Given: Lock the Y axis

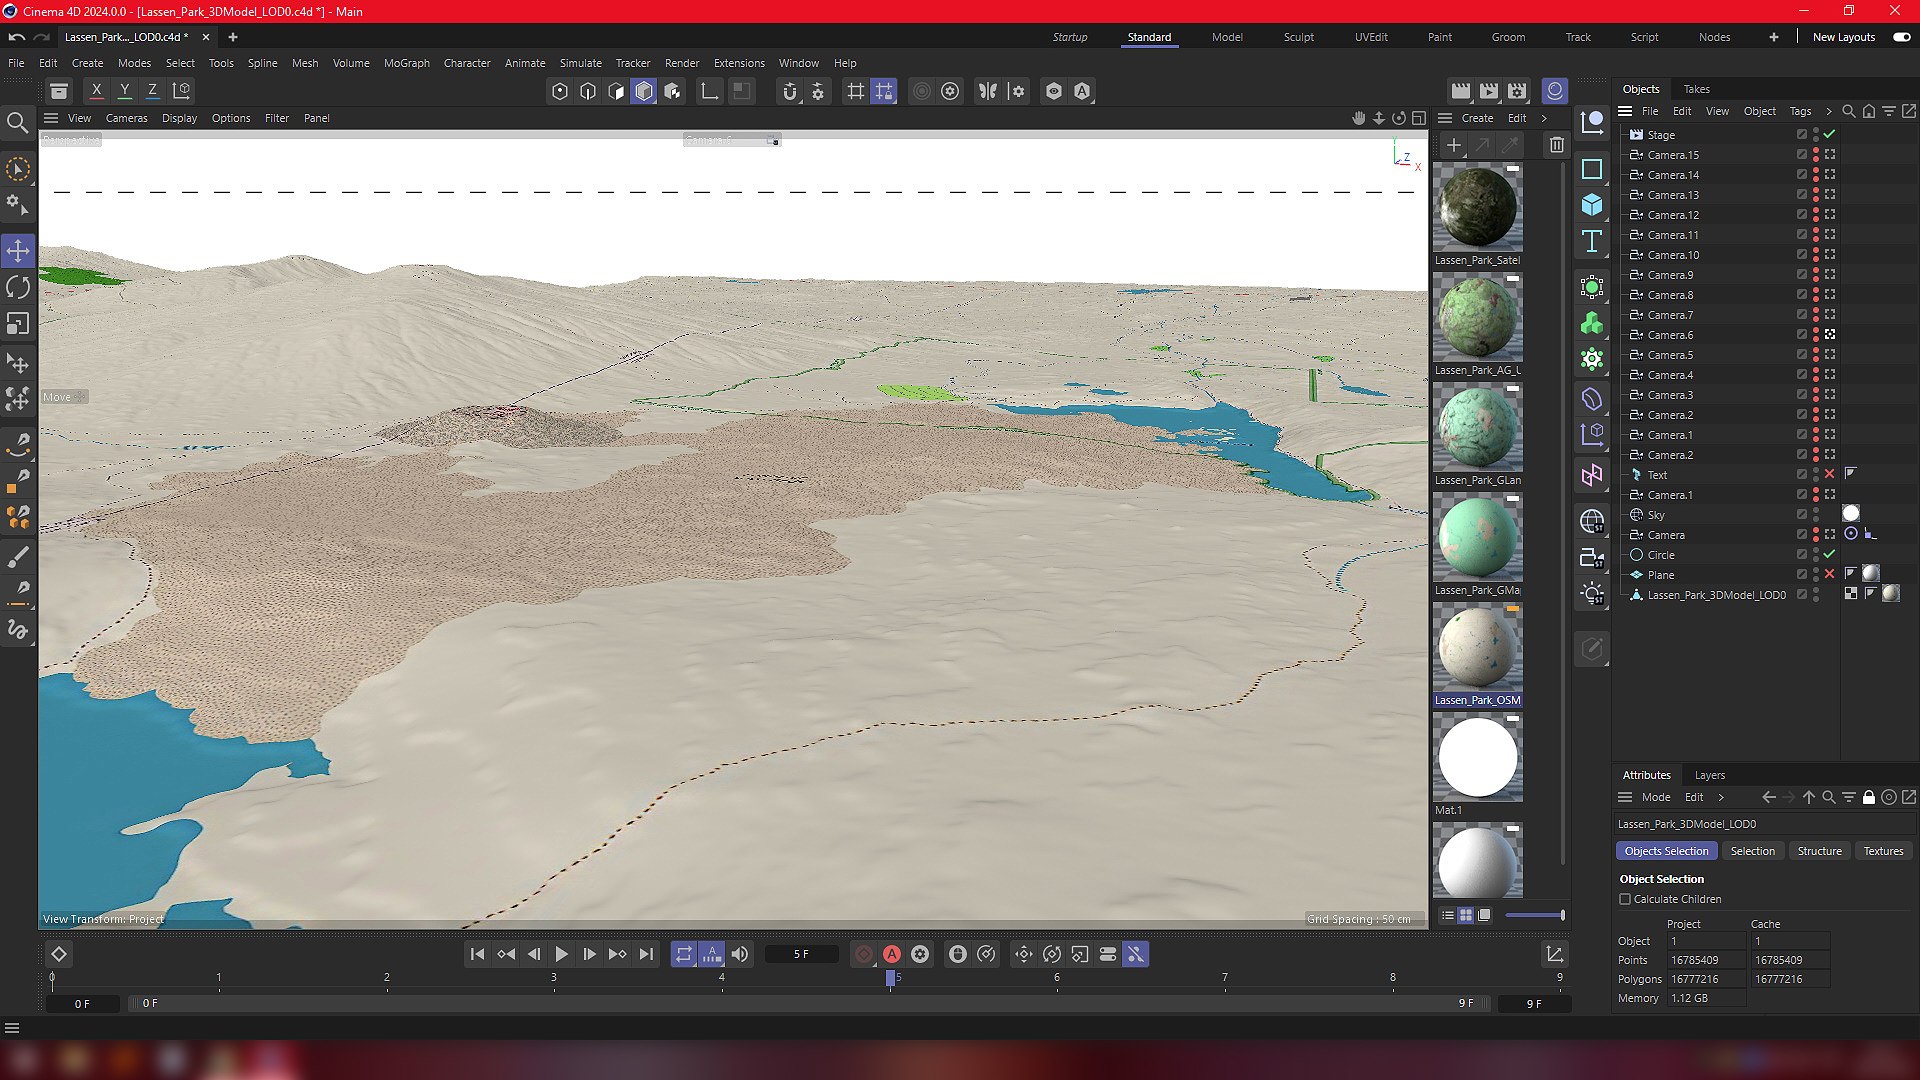Looking at the screenshot, I should point(125,91).
